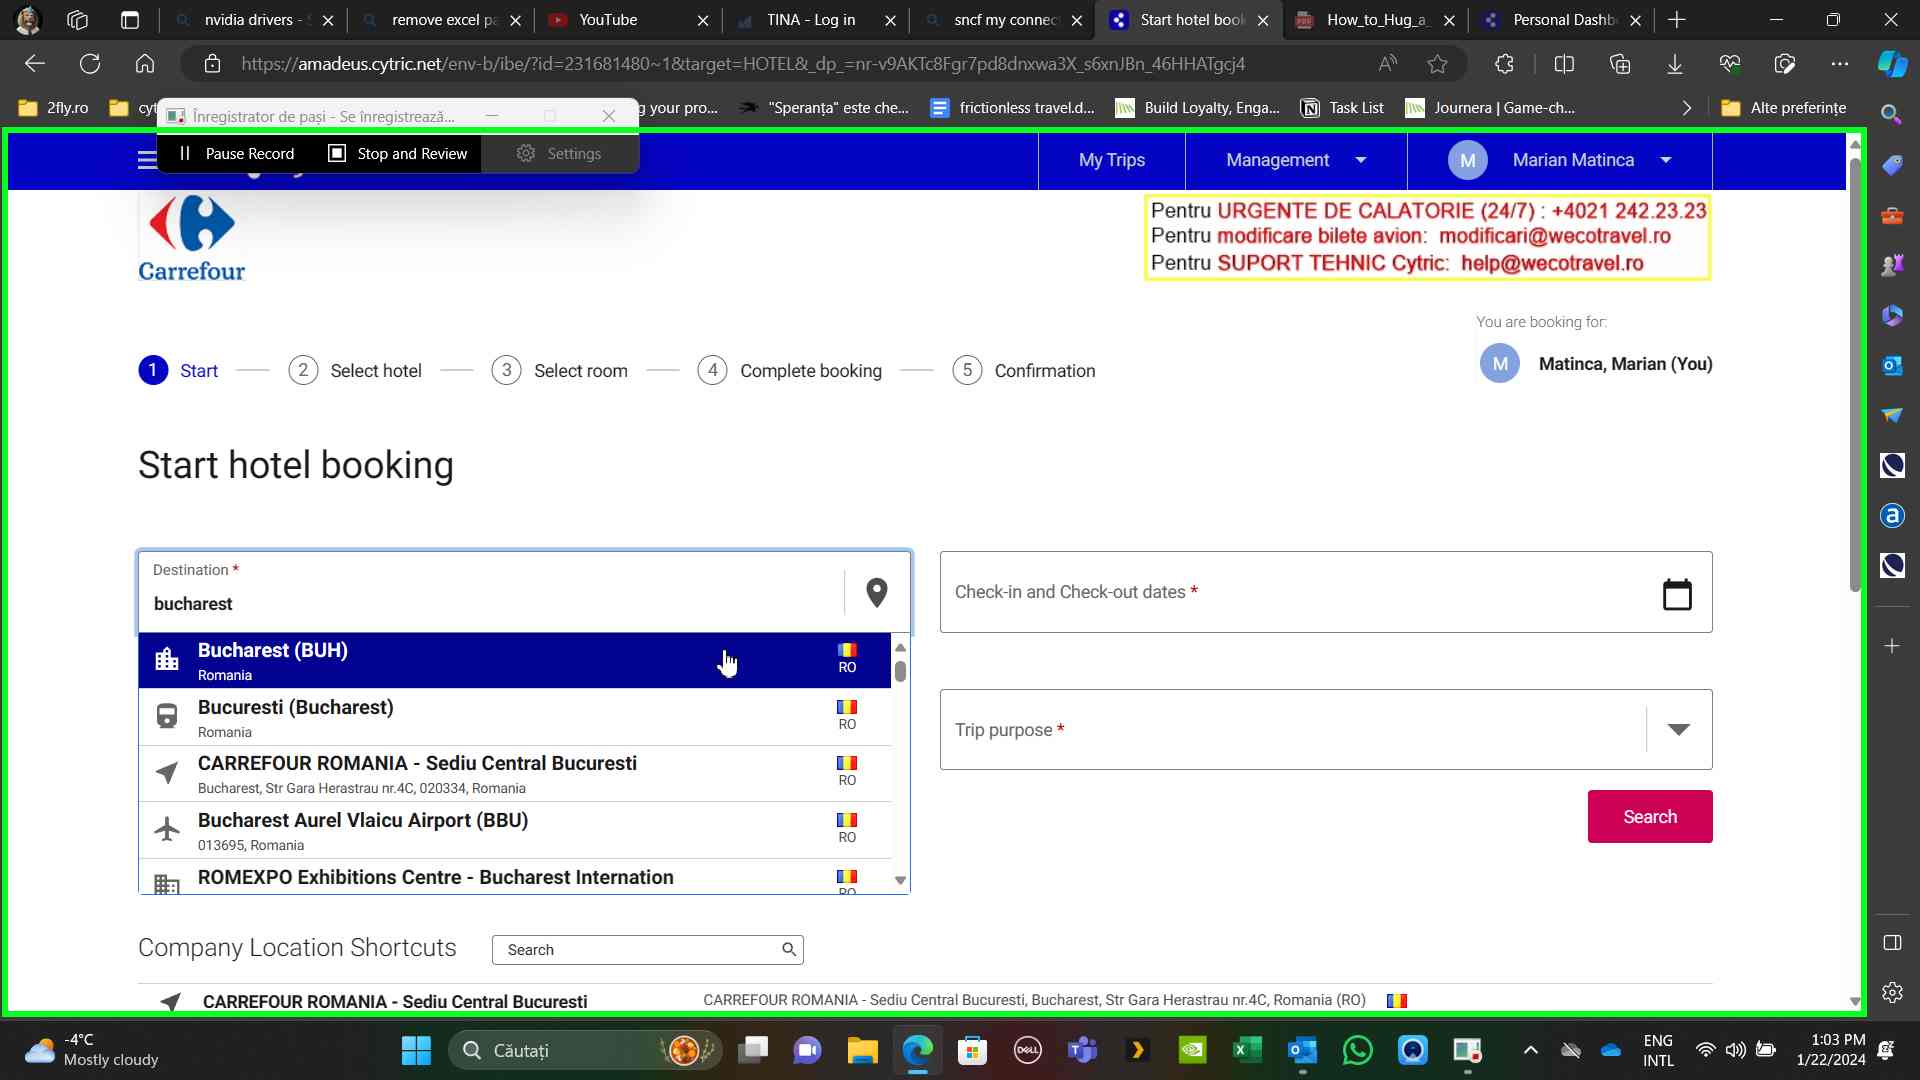
Task: Click the location pin icon in Destination
Action: [876, 593]
